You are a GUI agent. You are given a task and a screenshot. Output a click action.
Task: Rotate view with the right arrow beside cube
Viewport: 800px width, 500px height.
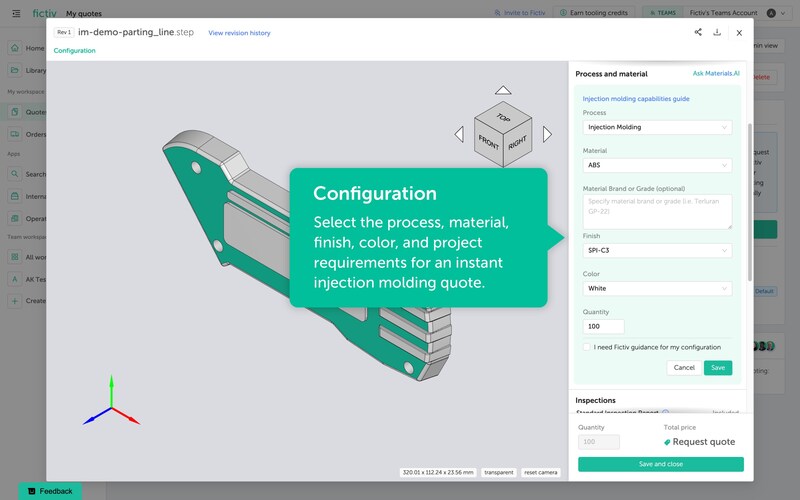coord(547,134)
